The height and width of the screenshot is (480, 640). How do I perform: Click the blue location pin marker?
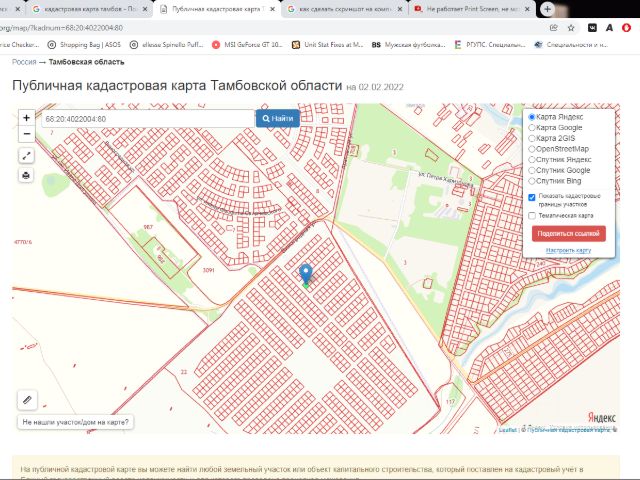coord(306,274)
